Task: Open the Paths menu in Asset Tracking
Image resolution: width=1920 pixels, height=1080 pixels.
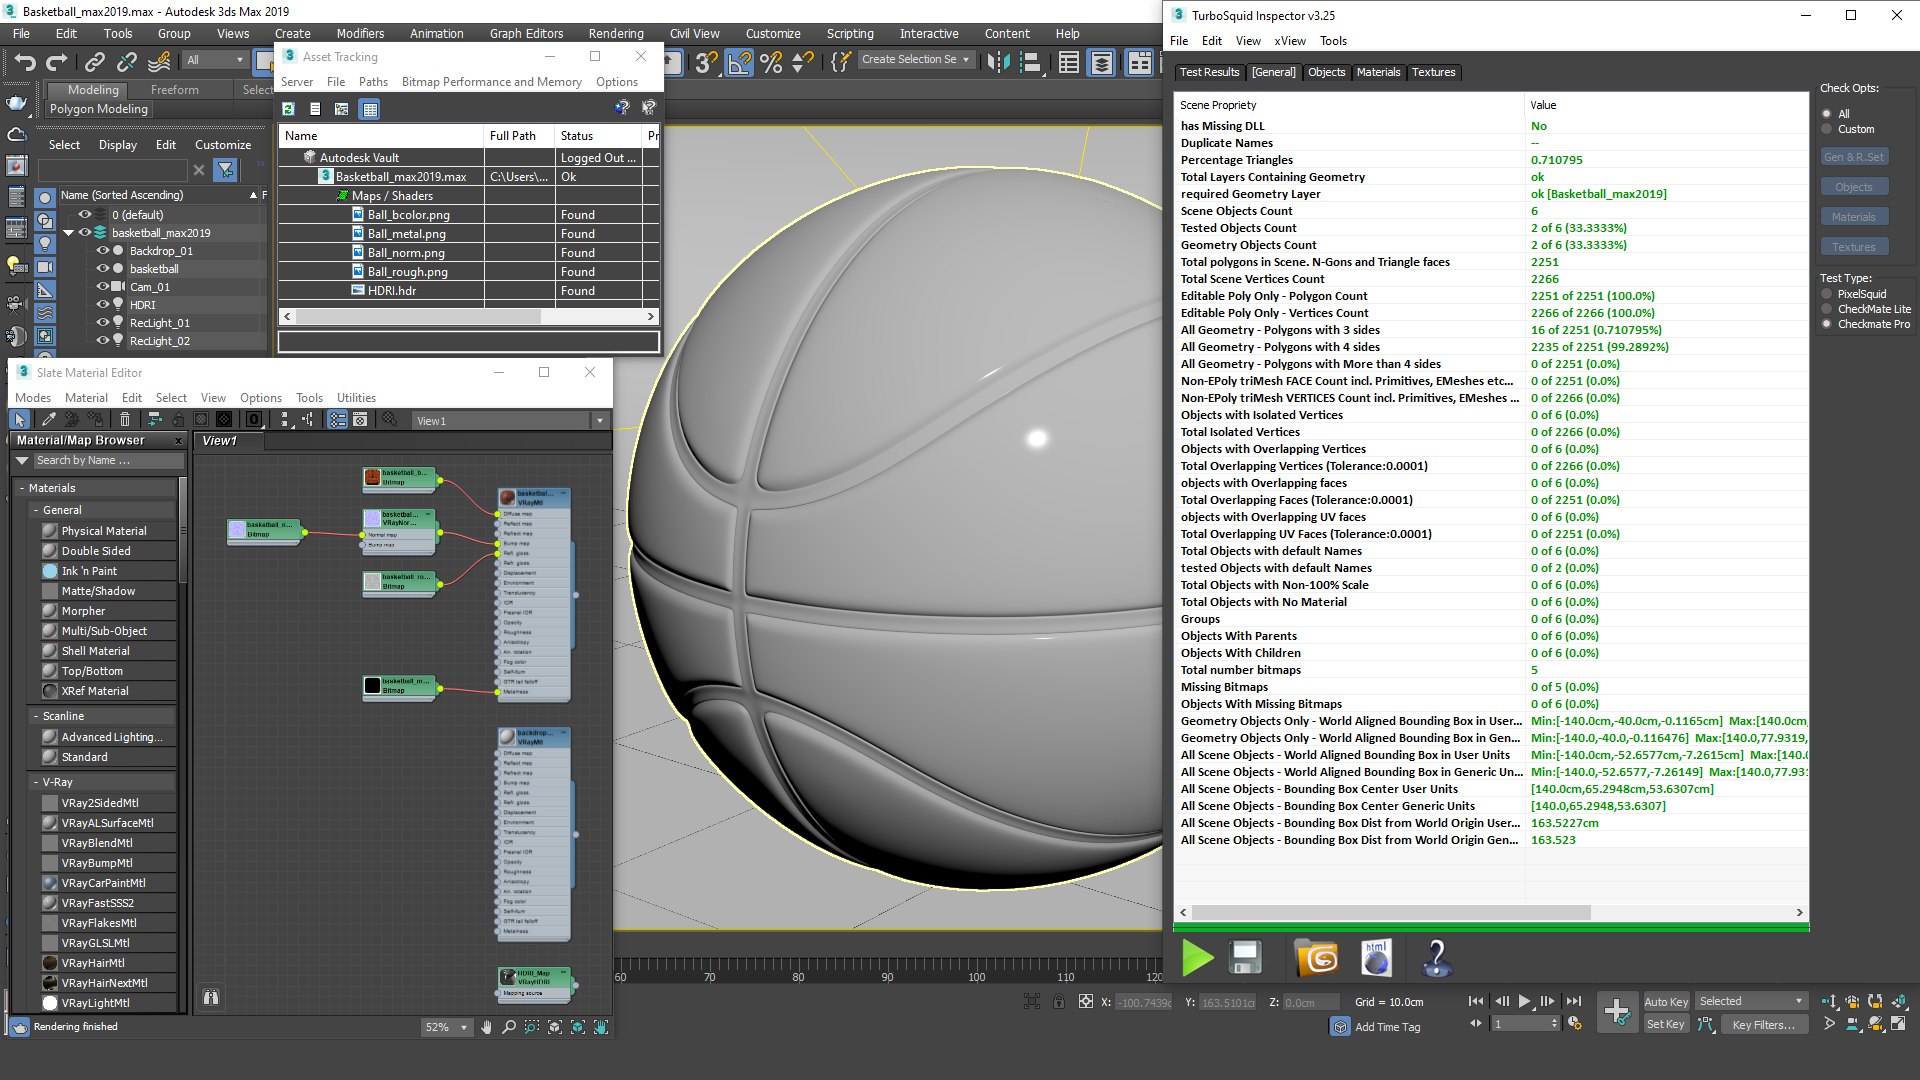Action: click(373, 82)
